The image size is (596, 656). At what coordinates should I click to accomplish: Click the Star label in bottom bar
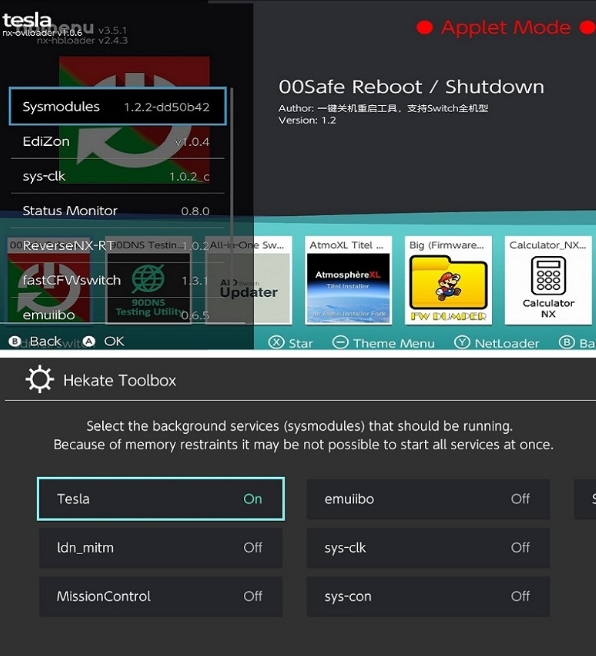pos(301,343)
